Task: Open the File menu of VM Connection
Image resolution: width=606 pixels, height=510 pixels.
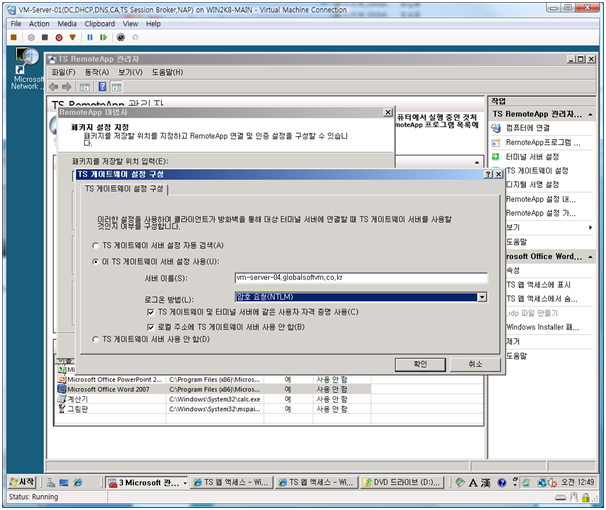Action: click(16, 24)
